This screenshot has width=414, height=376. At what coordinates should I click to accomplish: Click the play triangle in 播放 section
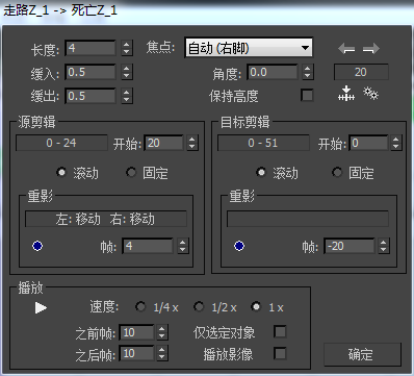pos(41,308)
